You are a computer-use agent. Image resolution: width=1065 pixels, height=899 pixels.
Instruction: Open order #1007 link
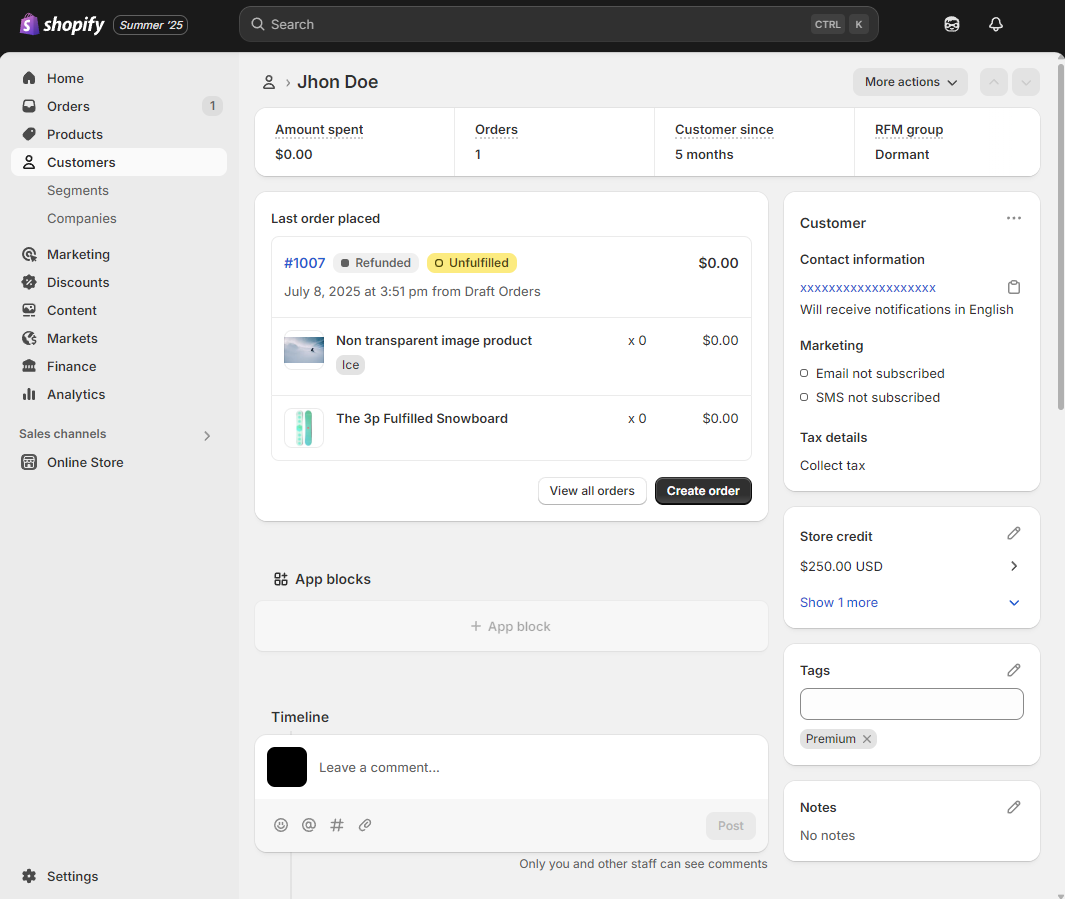coord(304,263)
